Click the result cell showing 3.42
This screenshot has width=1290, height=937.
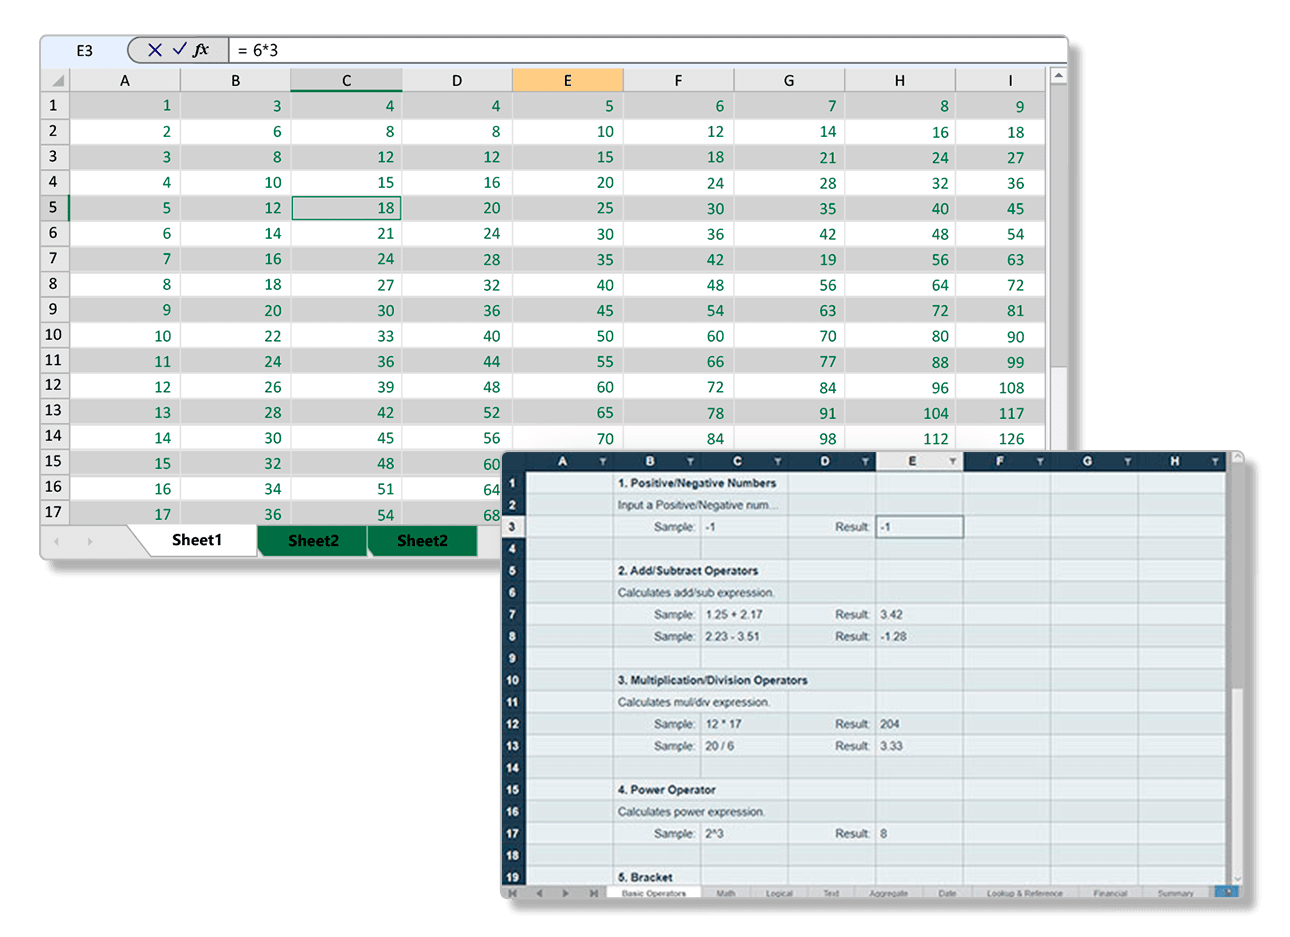919,615
